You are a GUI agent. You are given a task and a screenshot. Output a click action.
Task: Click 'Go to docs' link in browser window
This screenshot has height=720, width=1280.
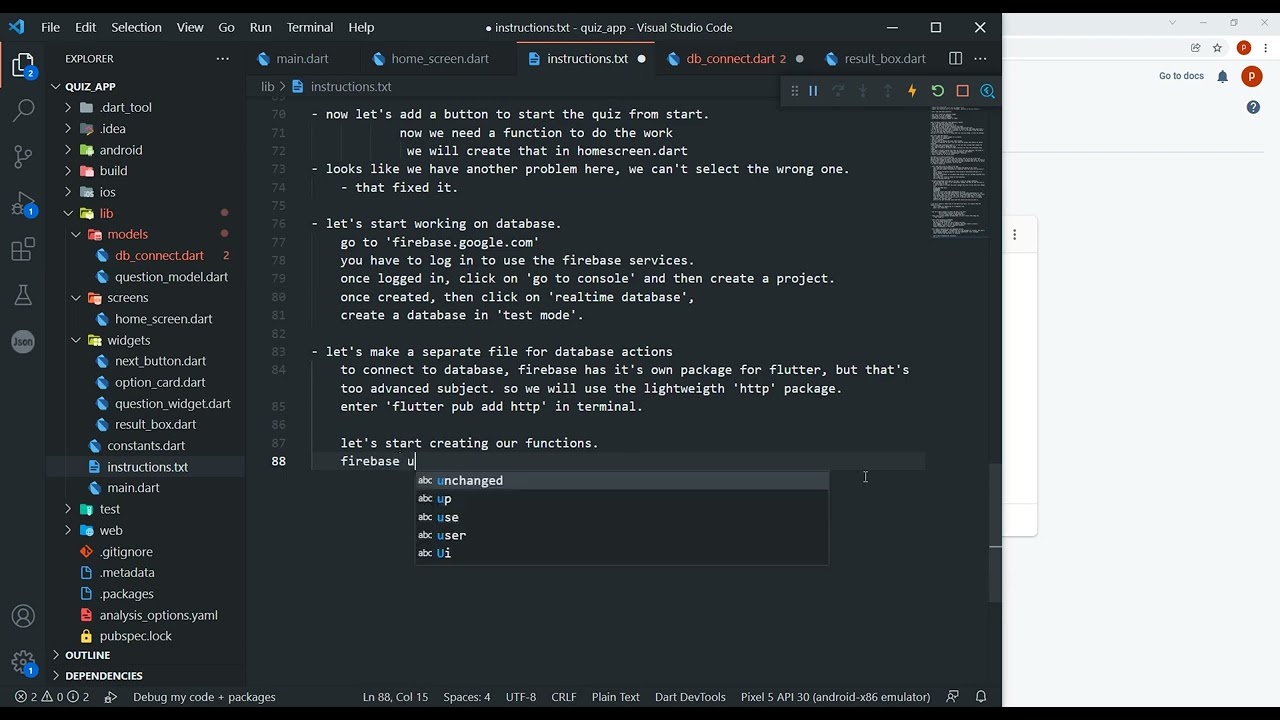click(x=1181, y=76)
